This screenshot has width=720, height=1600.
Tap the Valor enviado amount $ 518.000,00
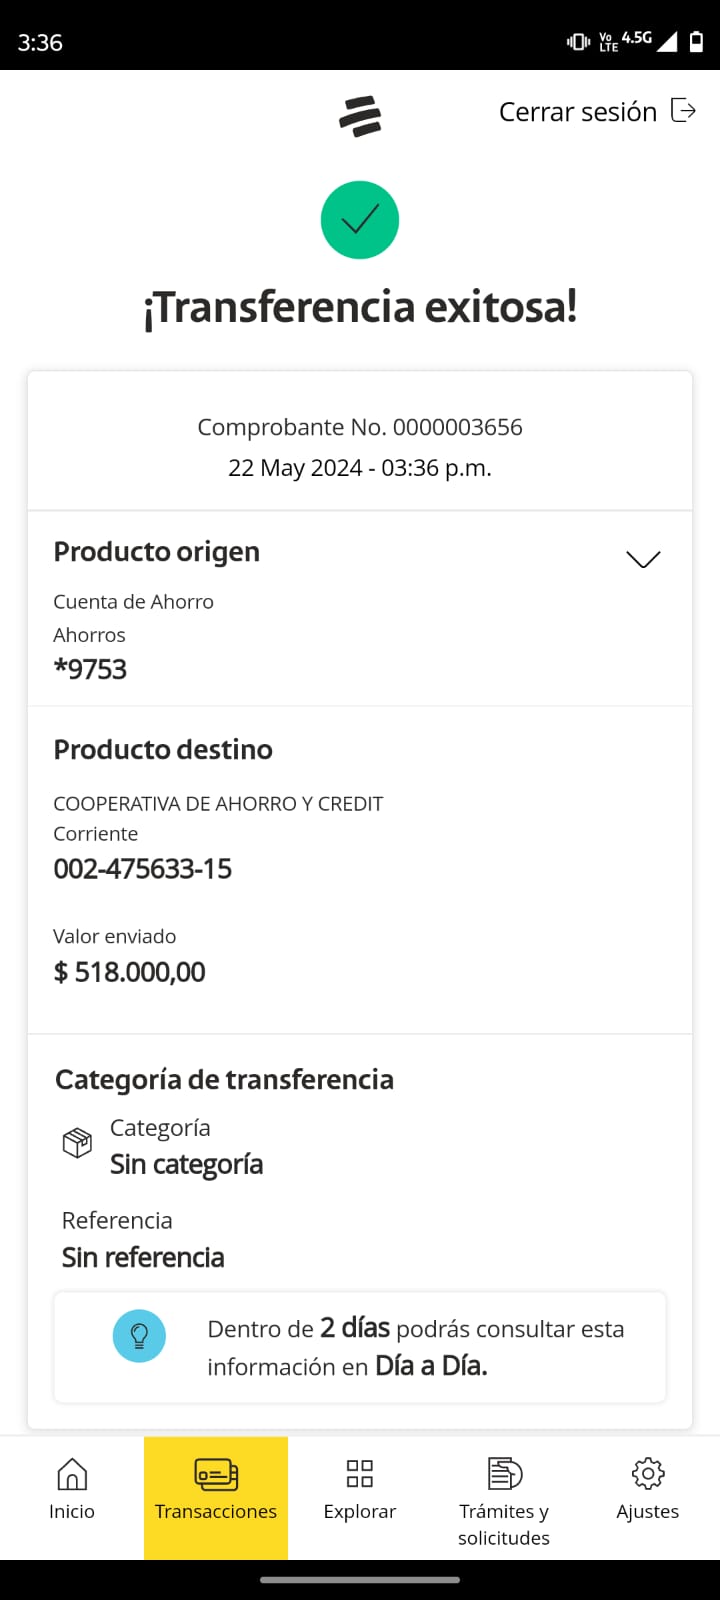coord(130,972)
